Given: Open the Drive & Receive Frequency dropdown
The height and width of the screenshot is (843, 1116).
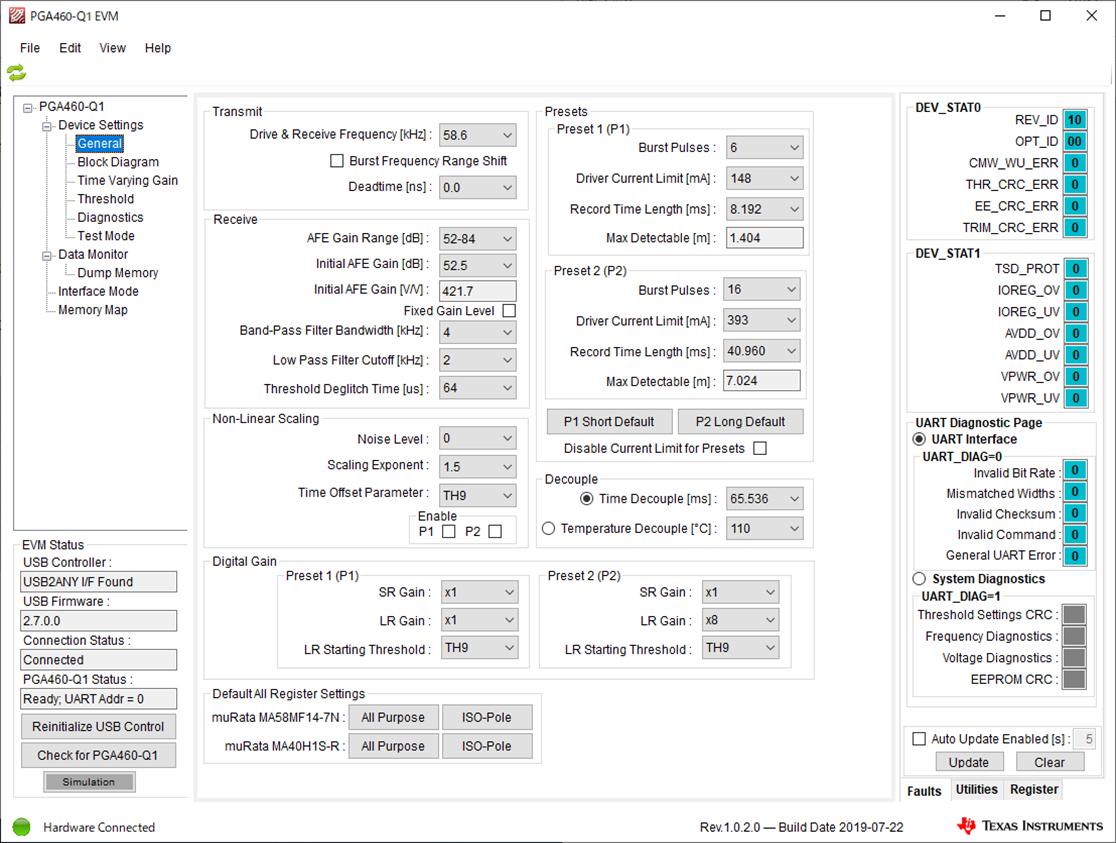Looking at the screenshot, I should click(x=478, y=135).
